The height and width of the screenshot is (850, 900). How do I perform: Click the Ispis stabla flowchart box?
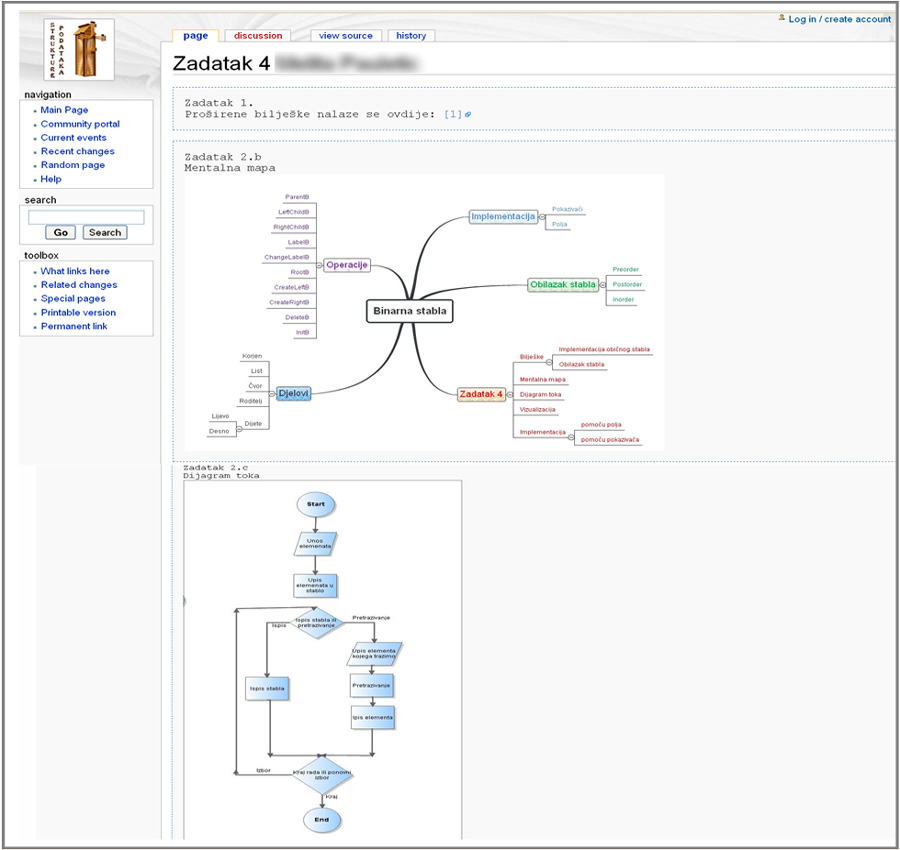click(x=267, y=688)
